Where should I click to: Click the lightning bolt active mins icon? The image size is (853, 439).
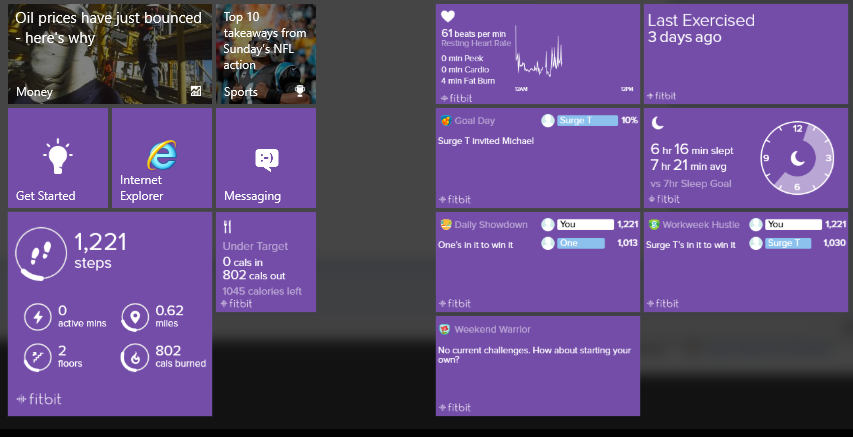(38, 317)
